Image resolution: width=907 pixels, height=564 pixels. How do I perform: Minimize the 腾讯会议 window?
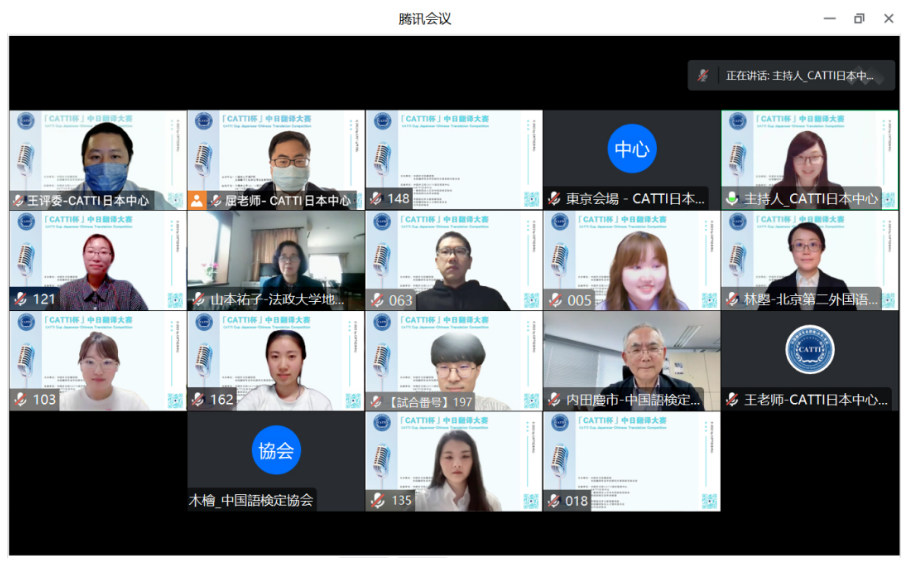click(x=829, y=19)
